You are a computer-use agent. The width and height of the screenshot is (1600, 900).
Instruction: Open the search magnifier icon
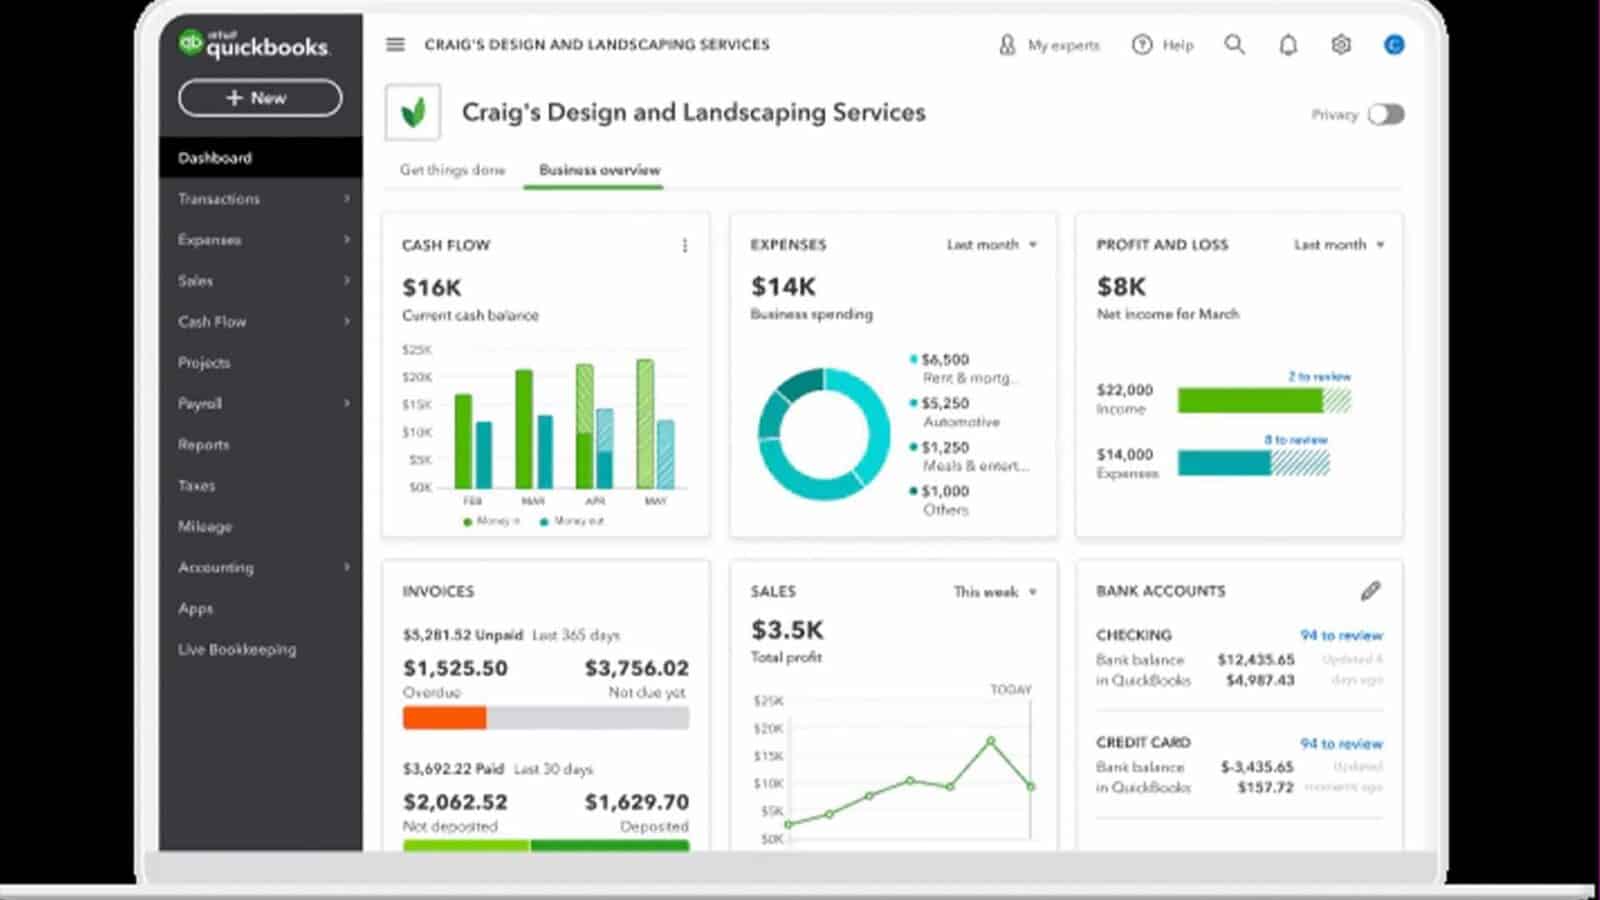coord(1235,44)
